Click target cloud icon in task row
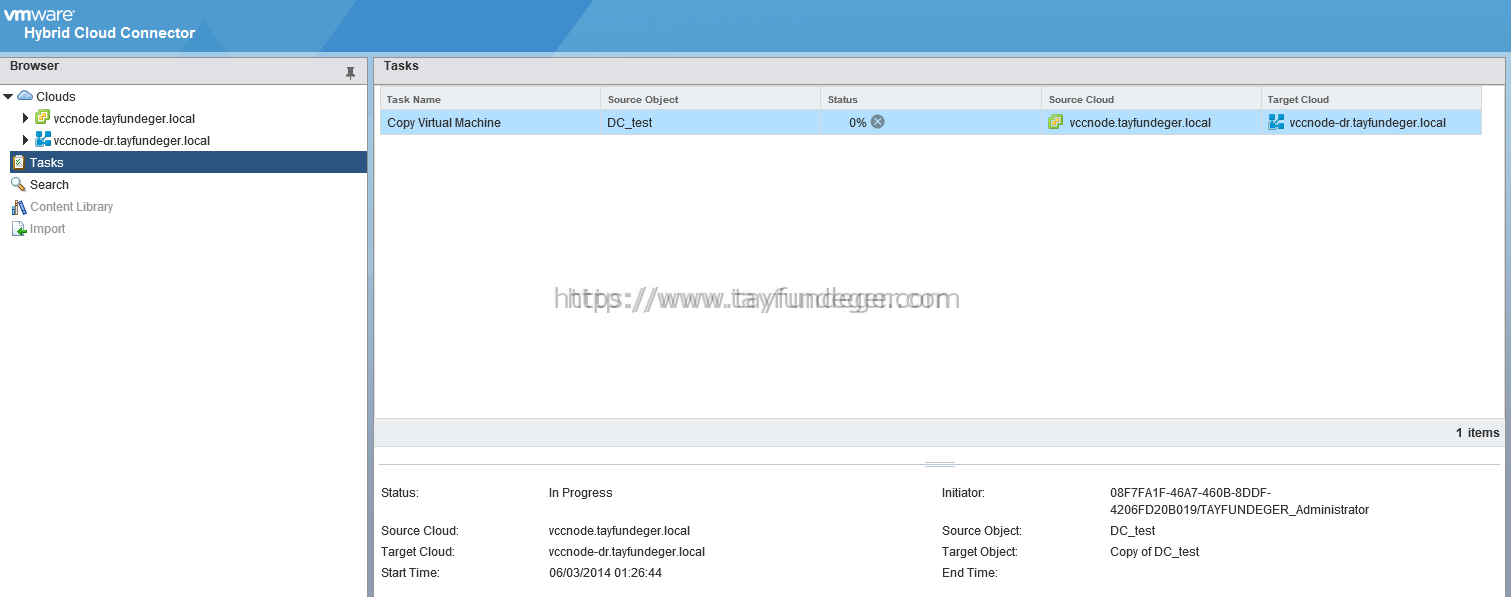The height and width of the screenshot is (597, 1511). tap(1276, 122)
